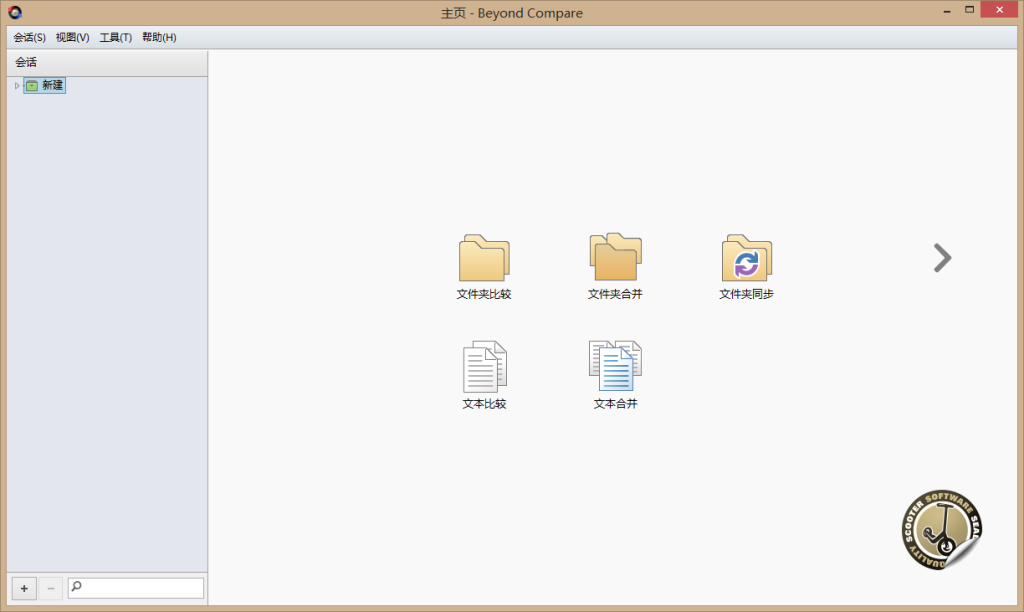Open the 文本合并 (Text Merge) session icon

click(615, 367)
